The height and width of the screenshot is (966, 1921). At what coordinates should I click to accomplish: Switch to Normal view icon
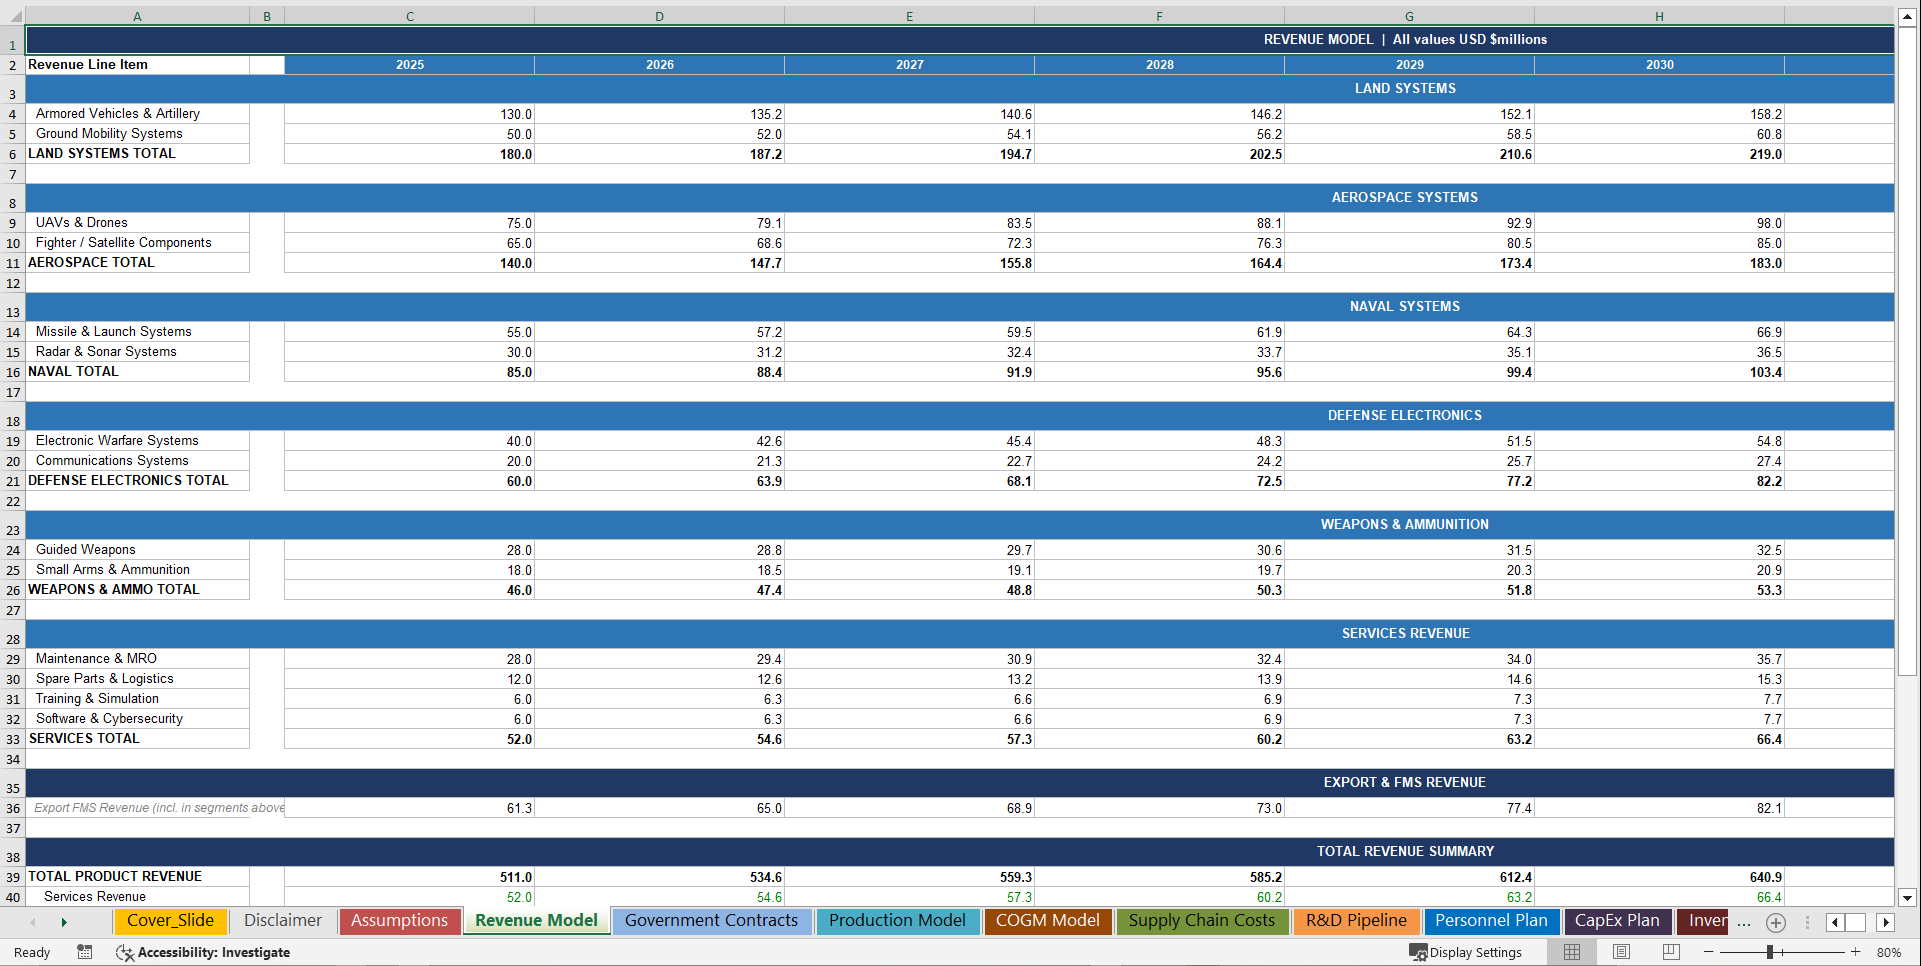click(x=1572, y=952)
